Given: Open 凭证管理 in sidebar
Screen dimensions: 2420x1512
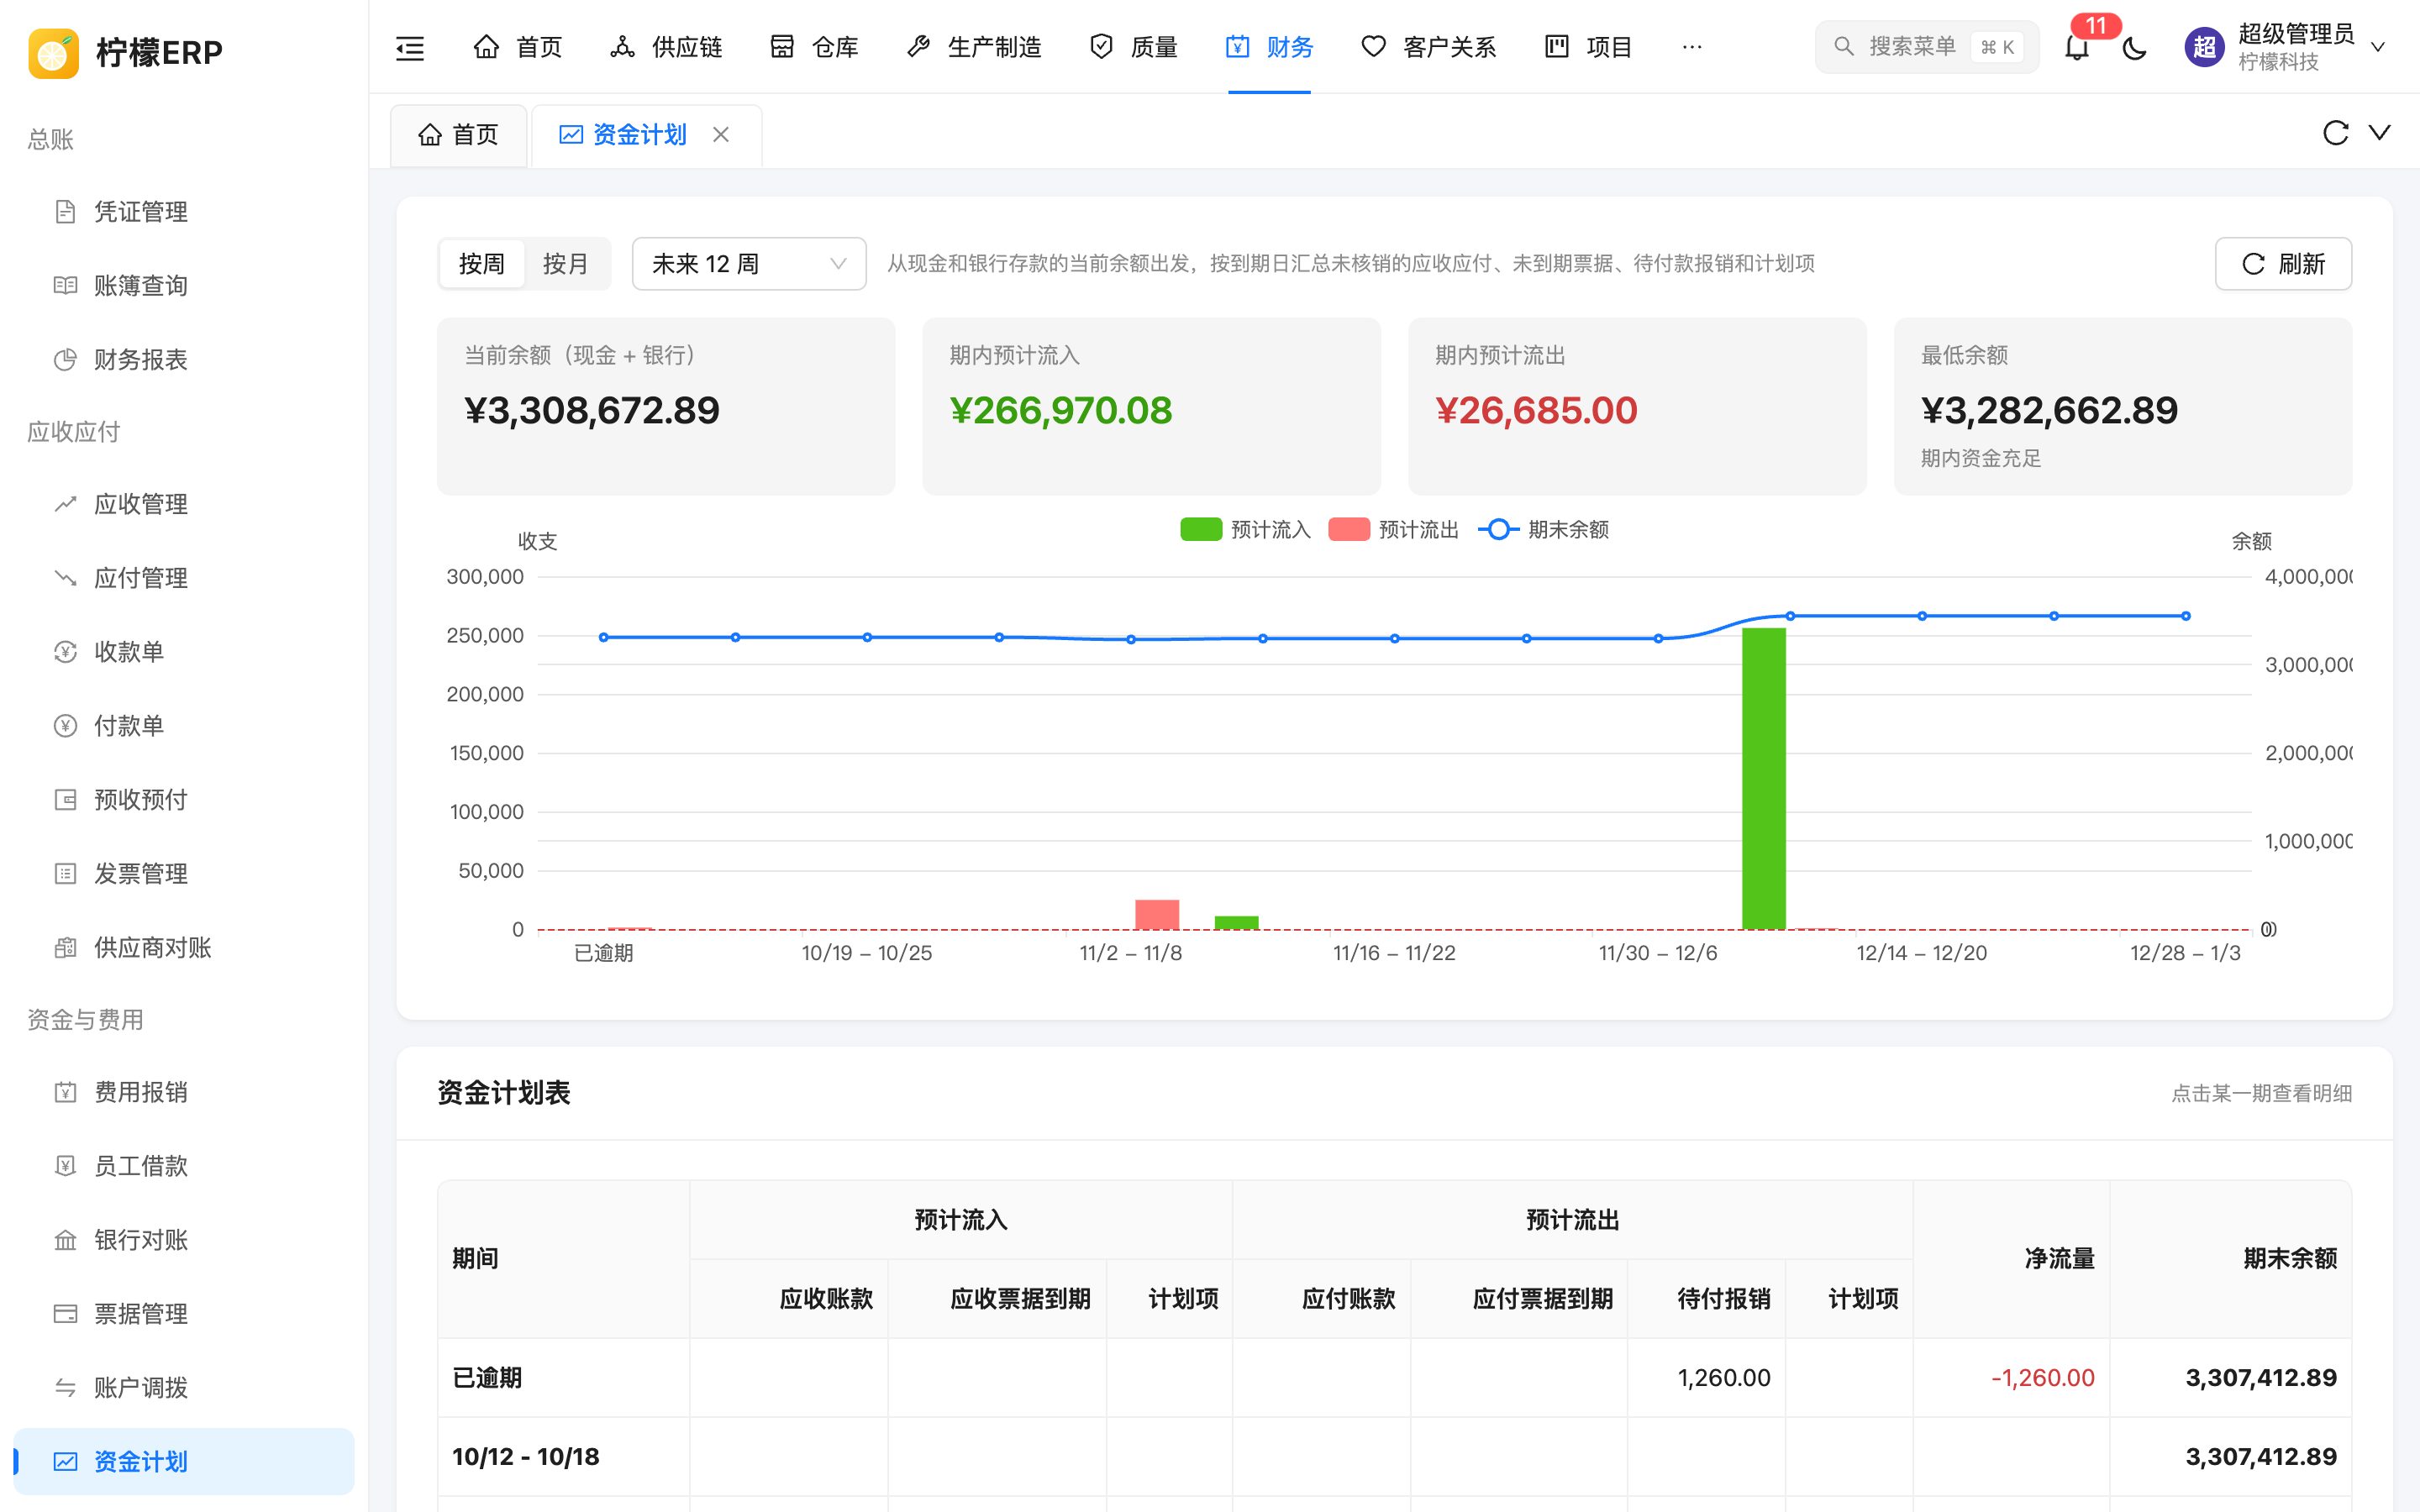Looking at the screenshot, I should [184, 212].
